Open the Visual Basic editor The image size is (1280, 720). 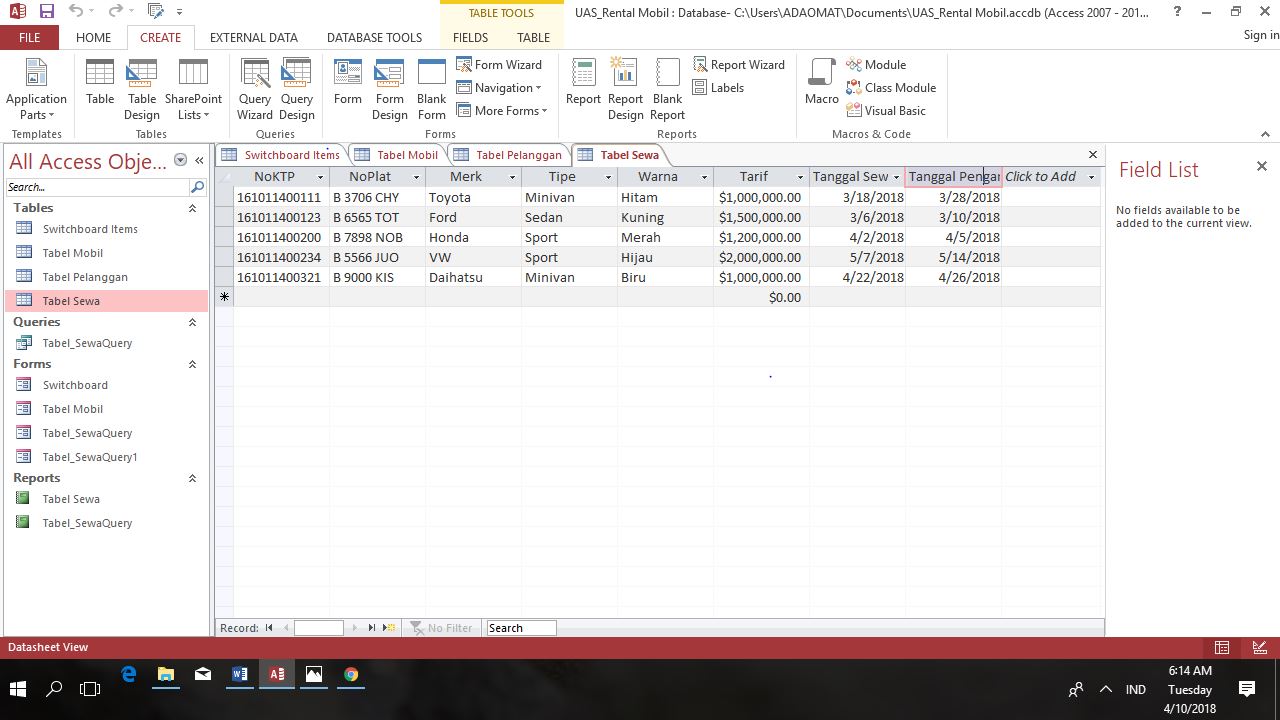click(886, 110)
